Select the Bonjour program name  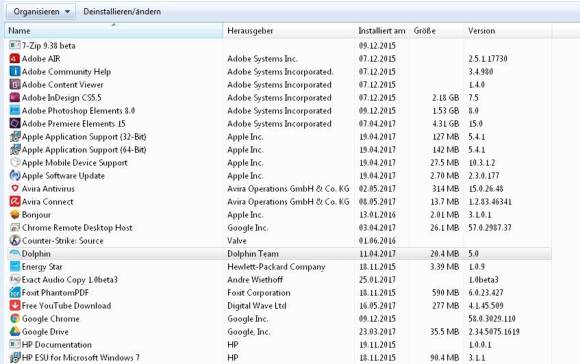click(36, 215)
